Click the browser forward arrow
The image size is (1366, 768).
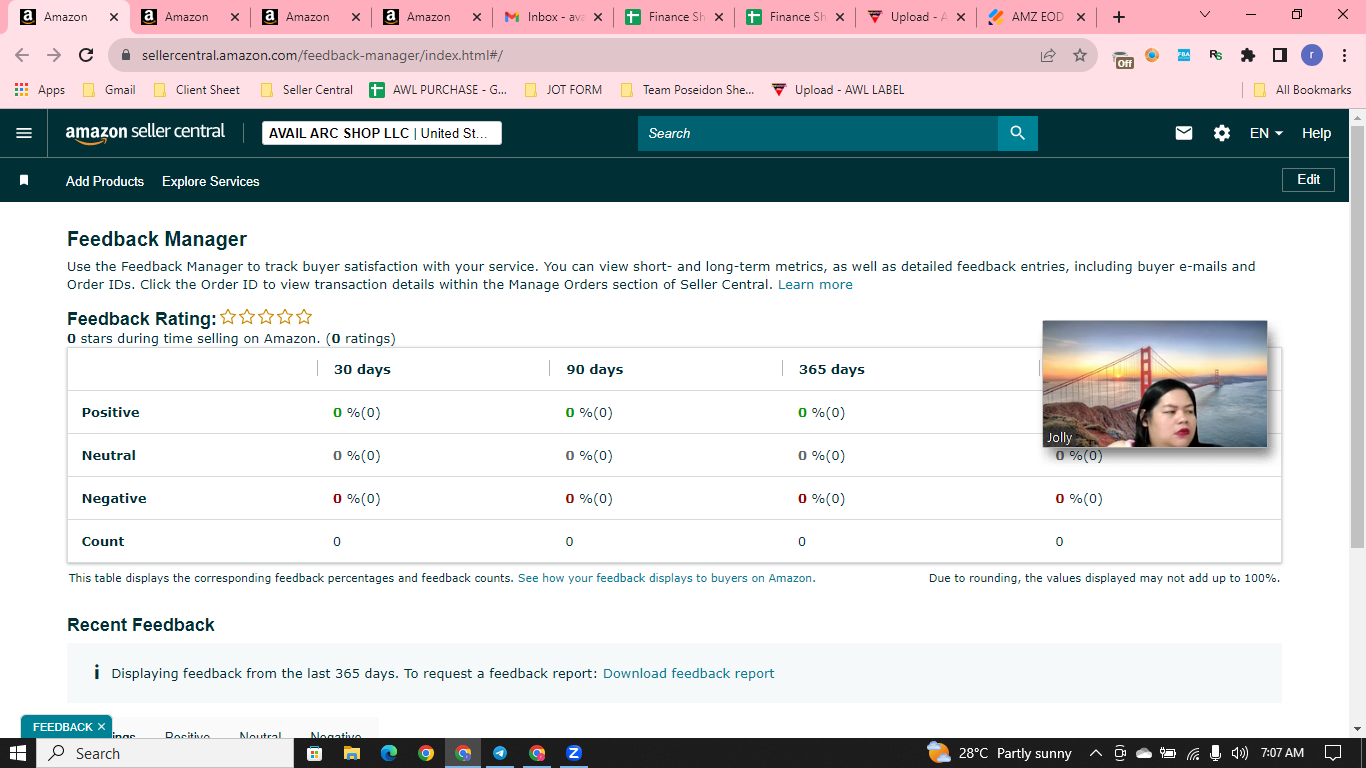[54, 56]
